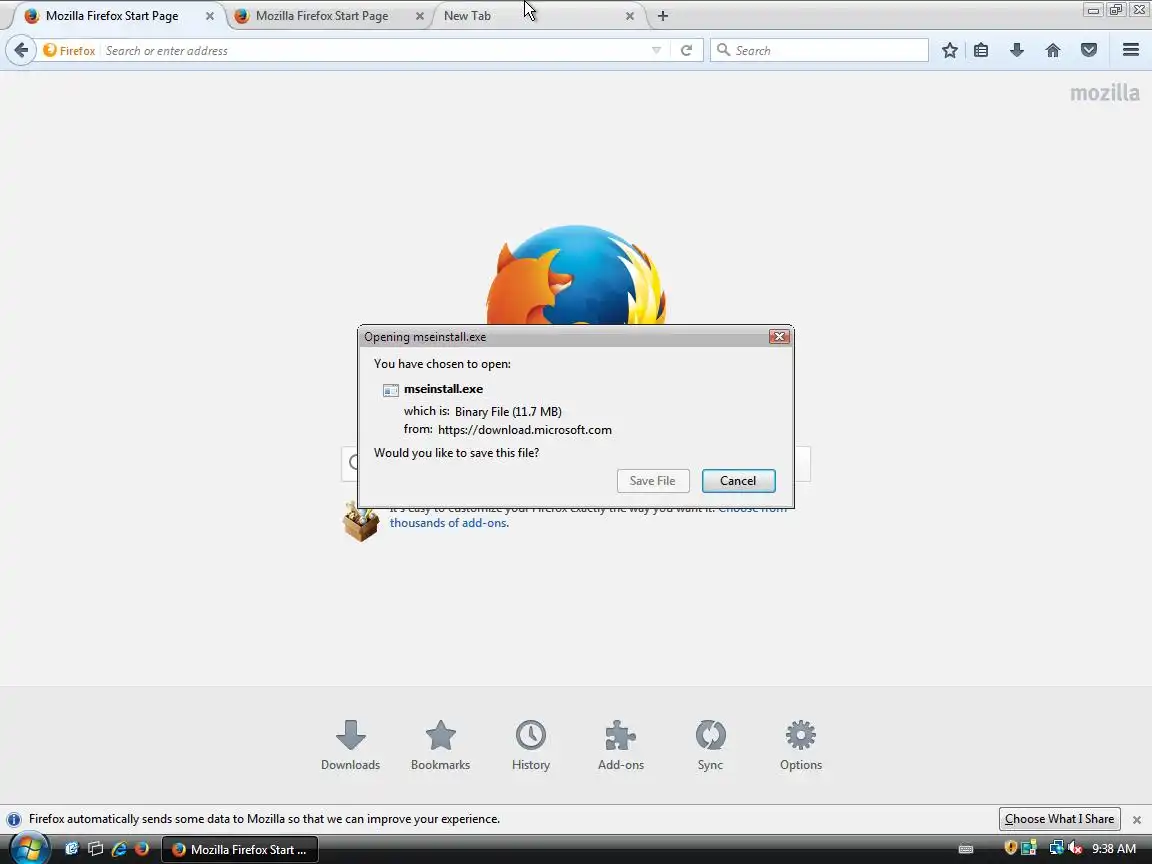Open Downloads from the start page
The image size is (1152, 864).
click(350, 745)
